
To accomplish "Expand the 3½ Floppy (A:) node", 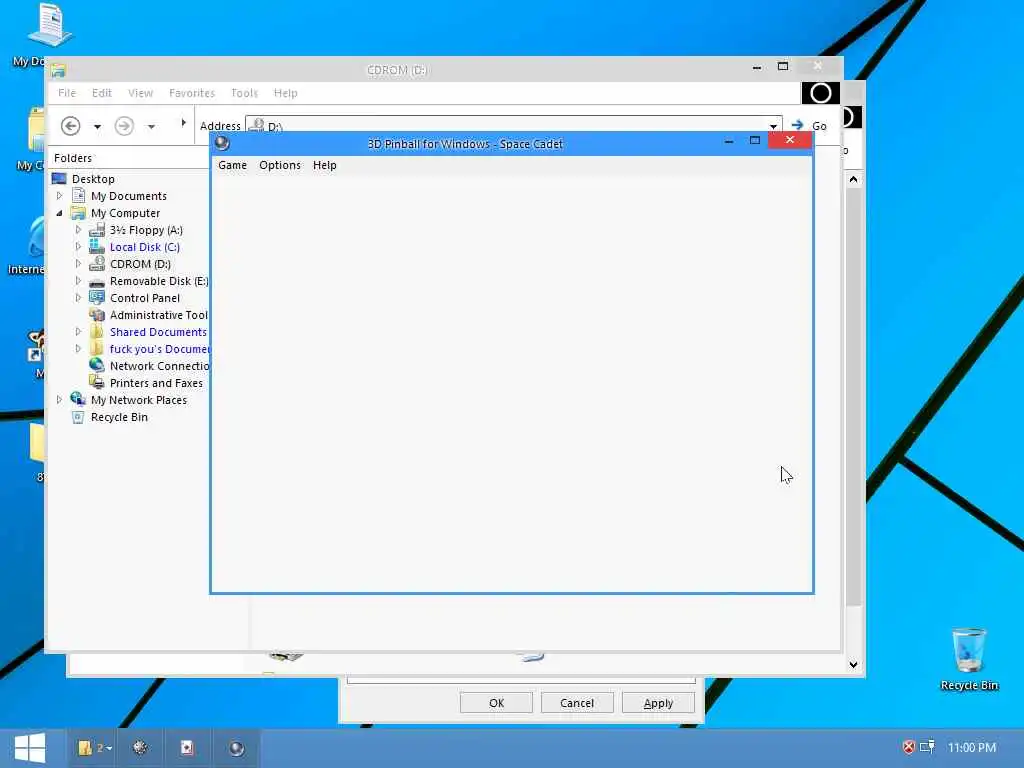I will [78, 230].
